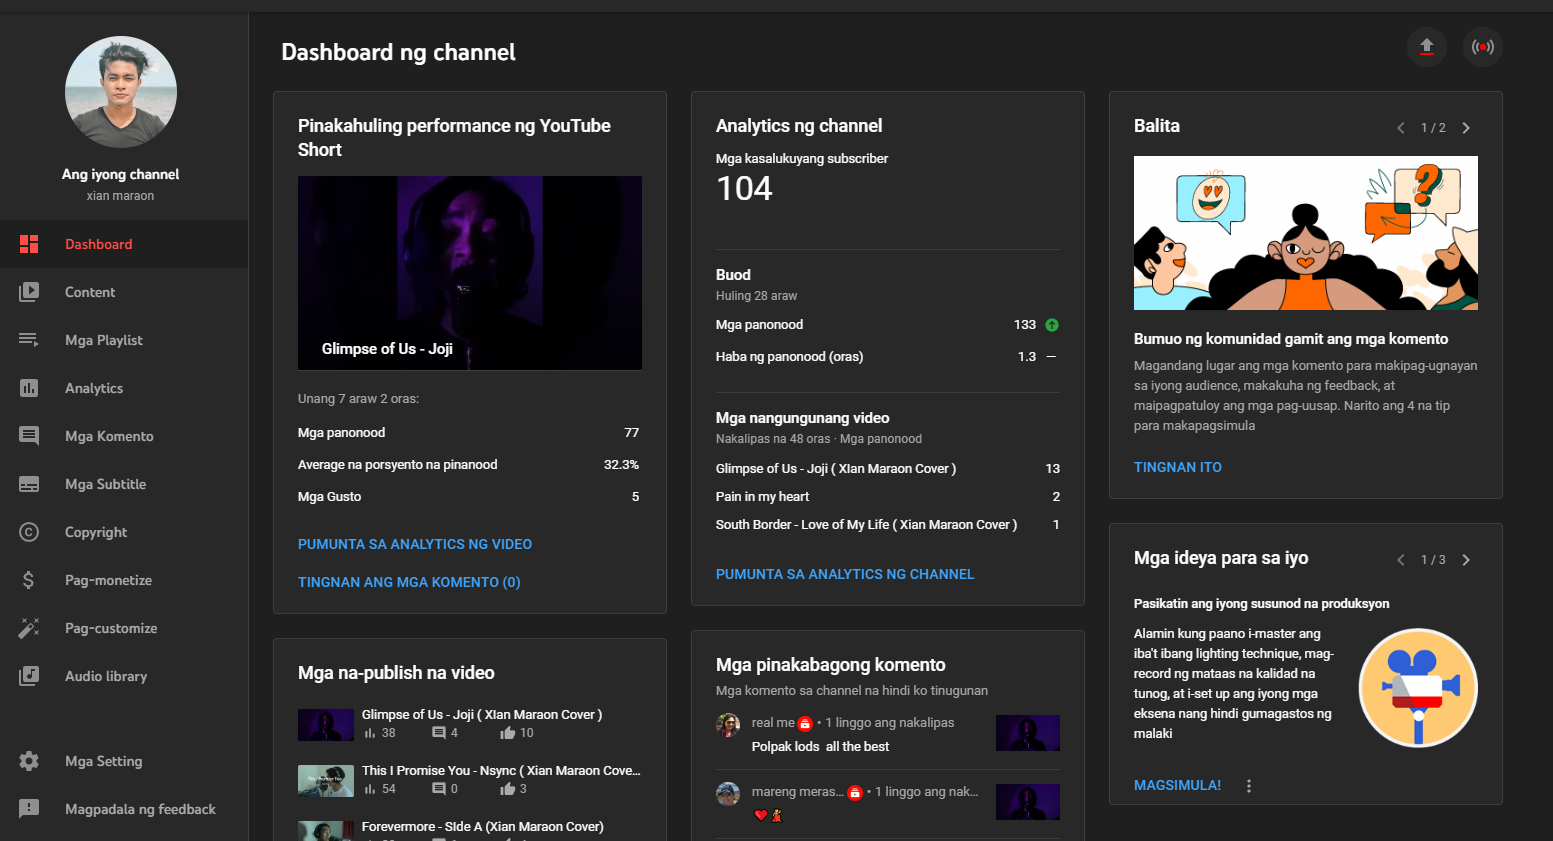Viewport: 1553px width, 841px height.
Task: Show next Mga ideya para sa iyo card
Action: click(x=1466, y=560)
